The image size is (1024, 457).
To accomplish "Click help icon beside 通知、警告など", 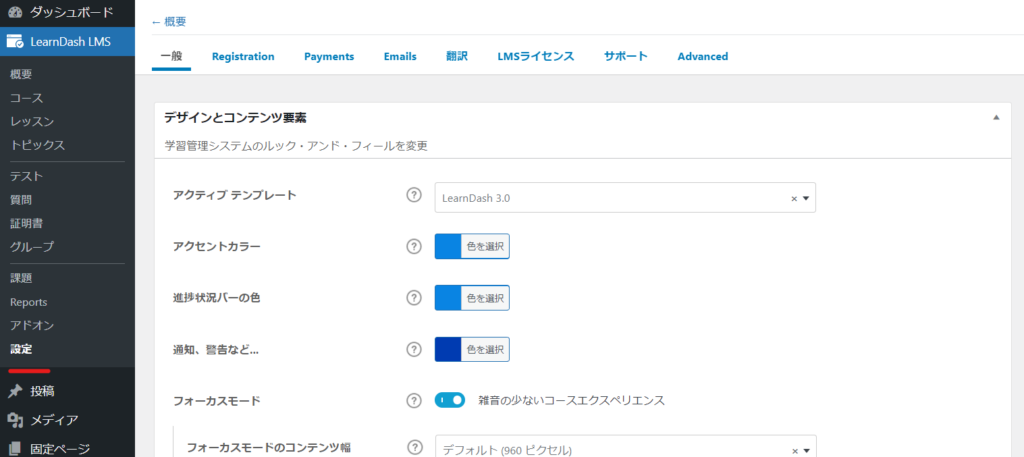I will click(414, 349).
